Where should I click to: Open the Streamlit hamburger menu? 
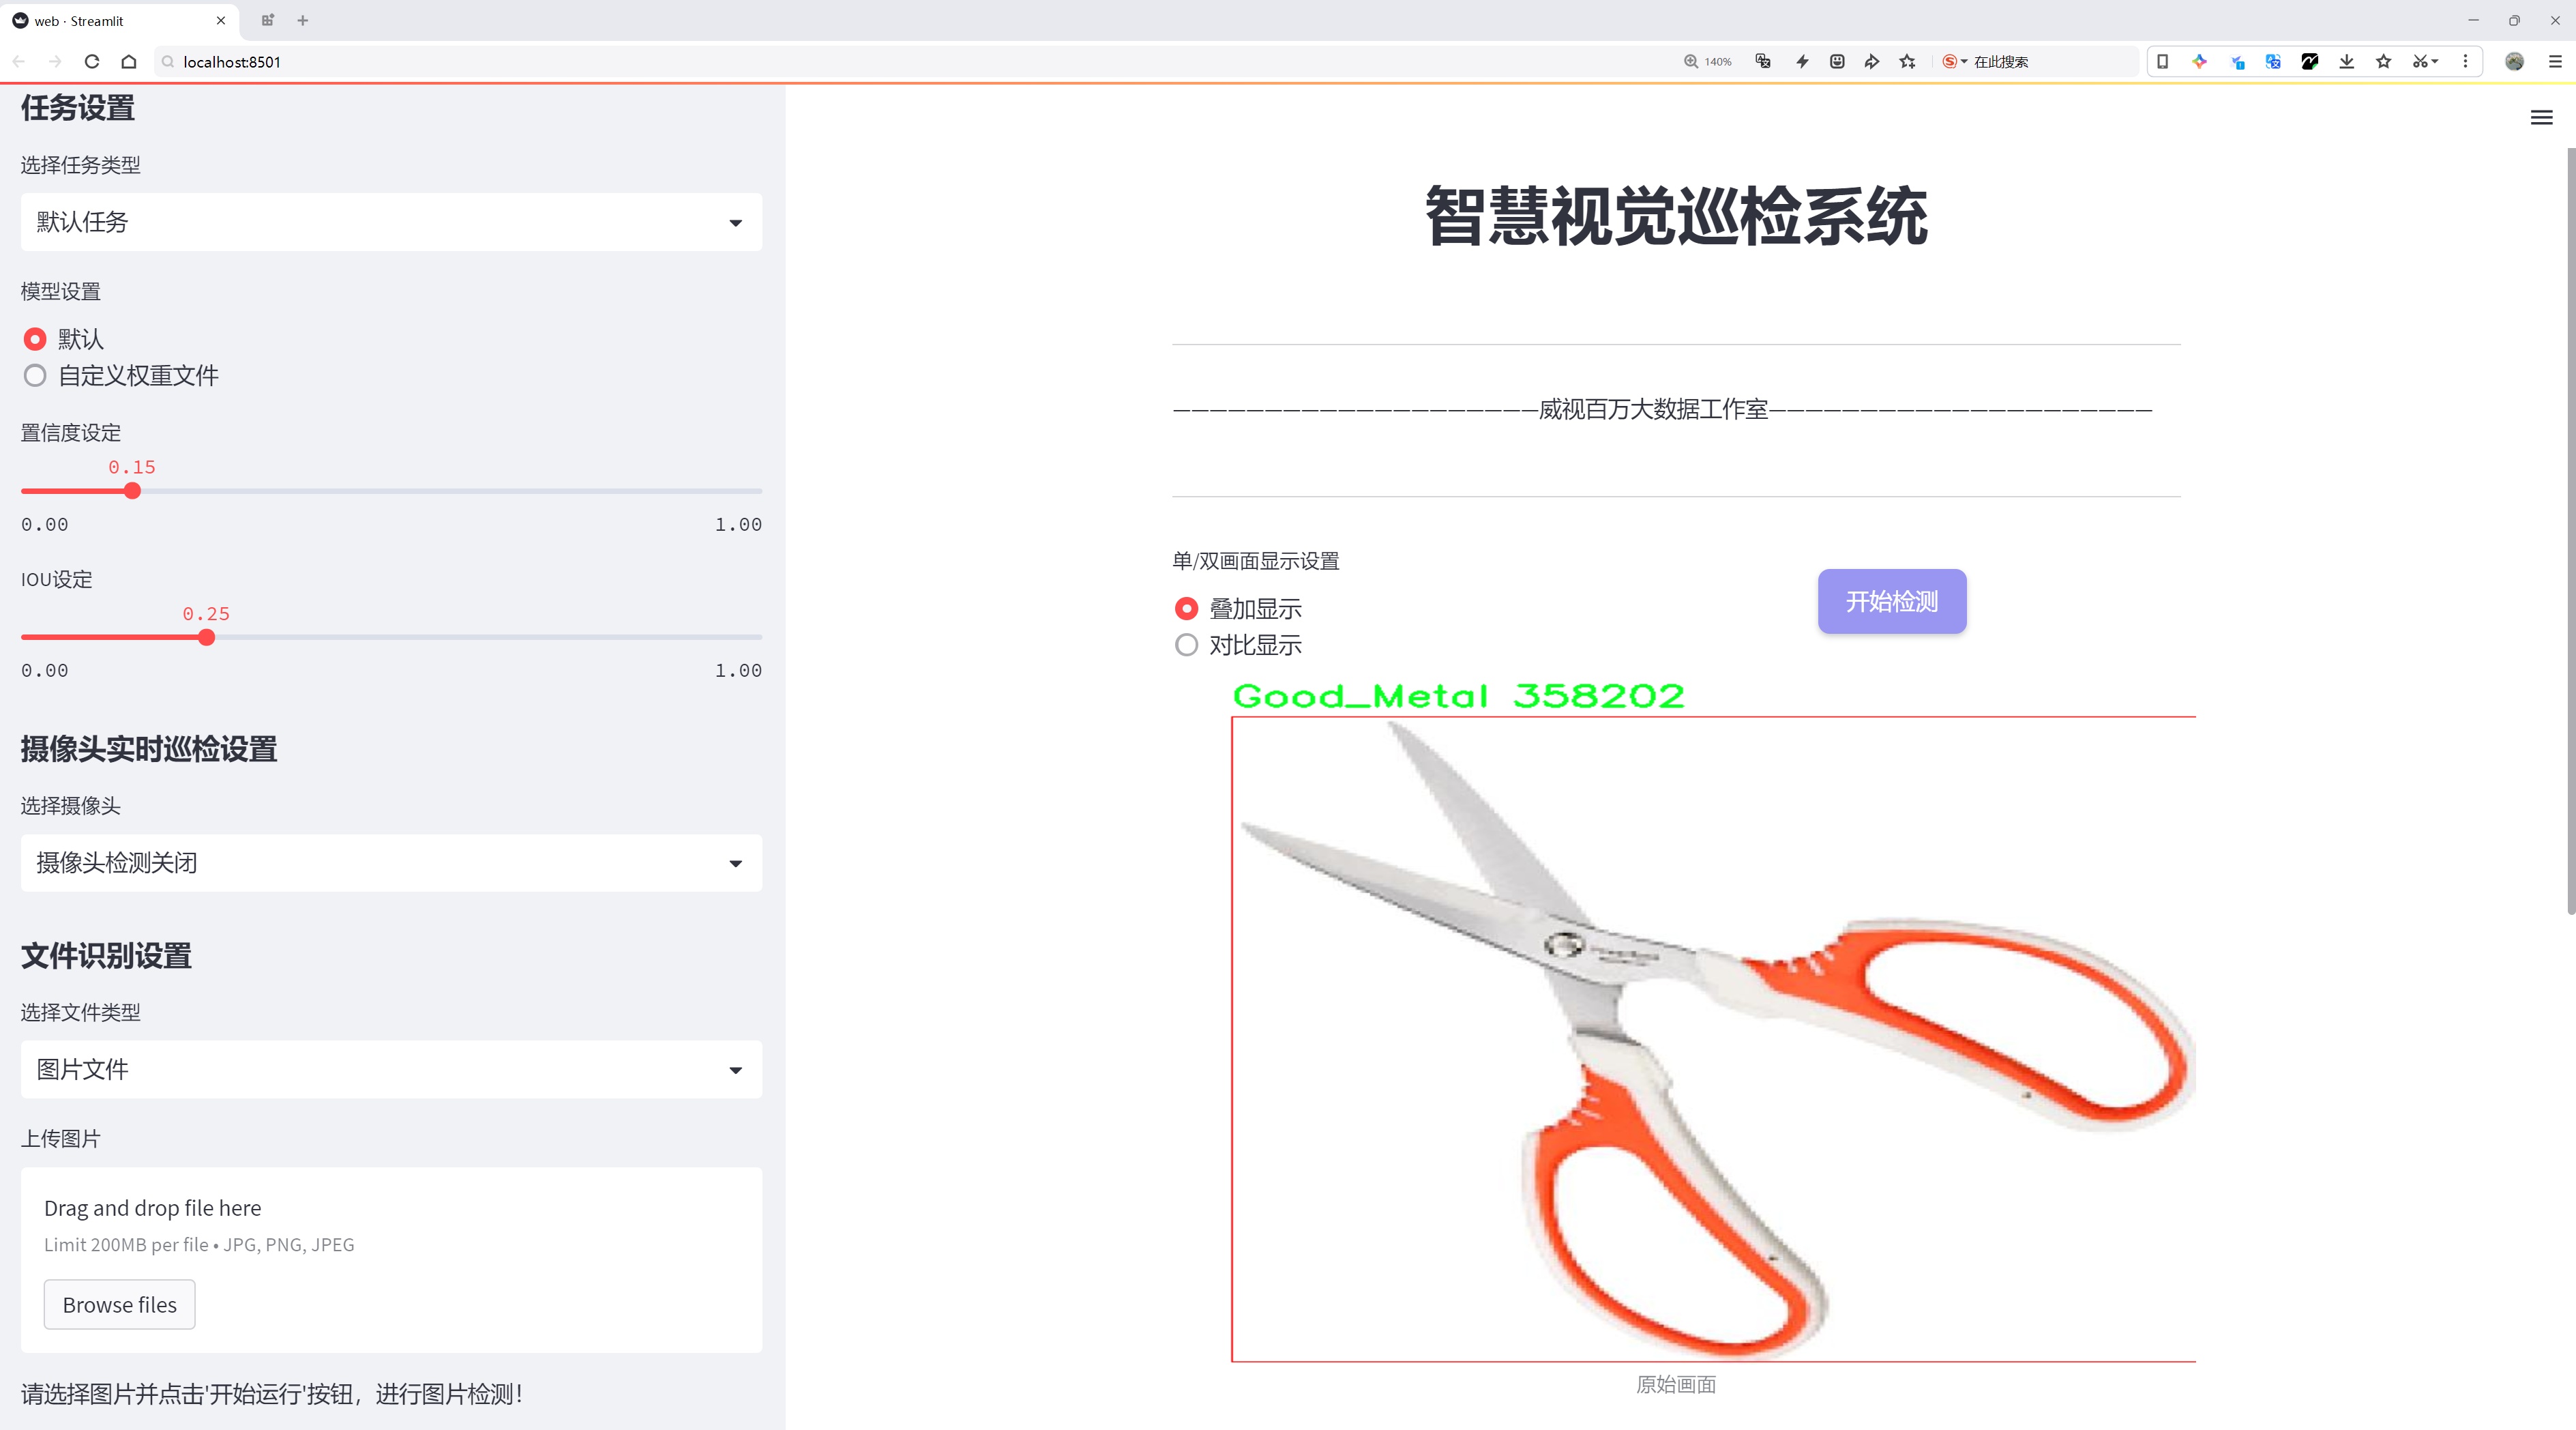tap(2541, 118)
